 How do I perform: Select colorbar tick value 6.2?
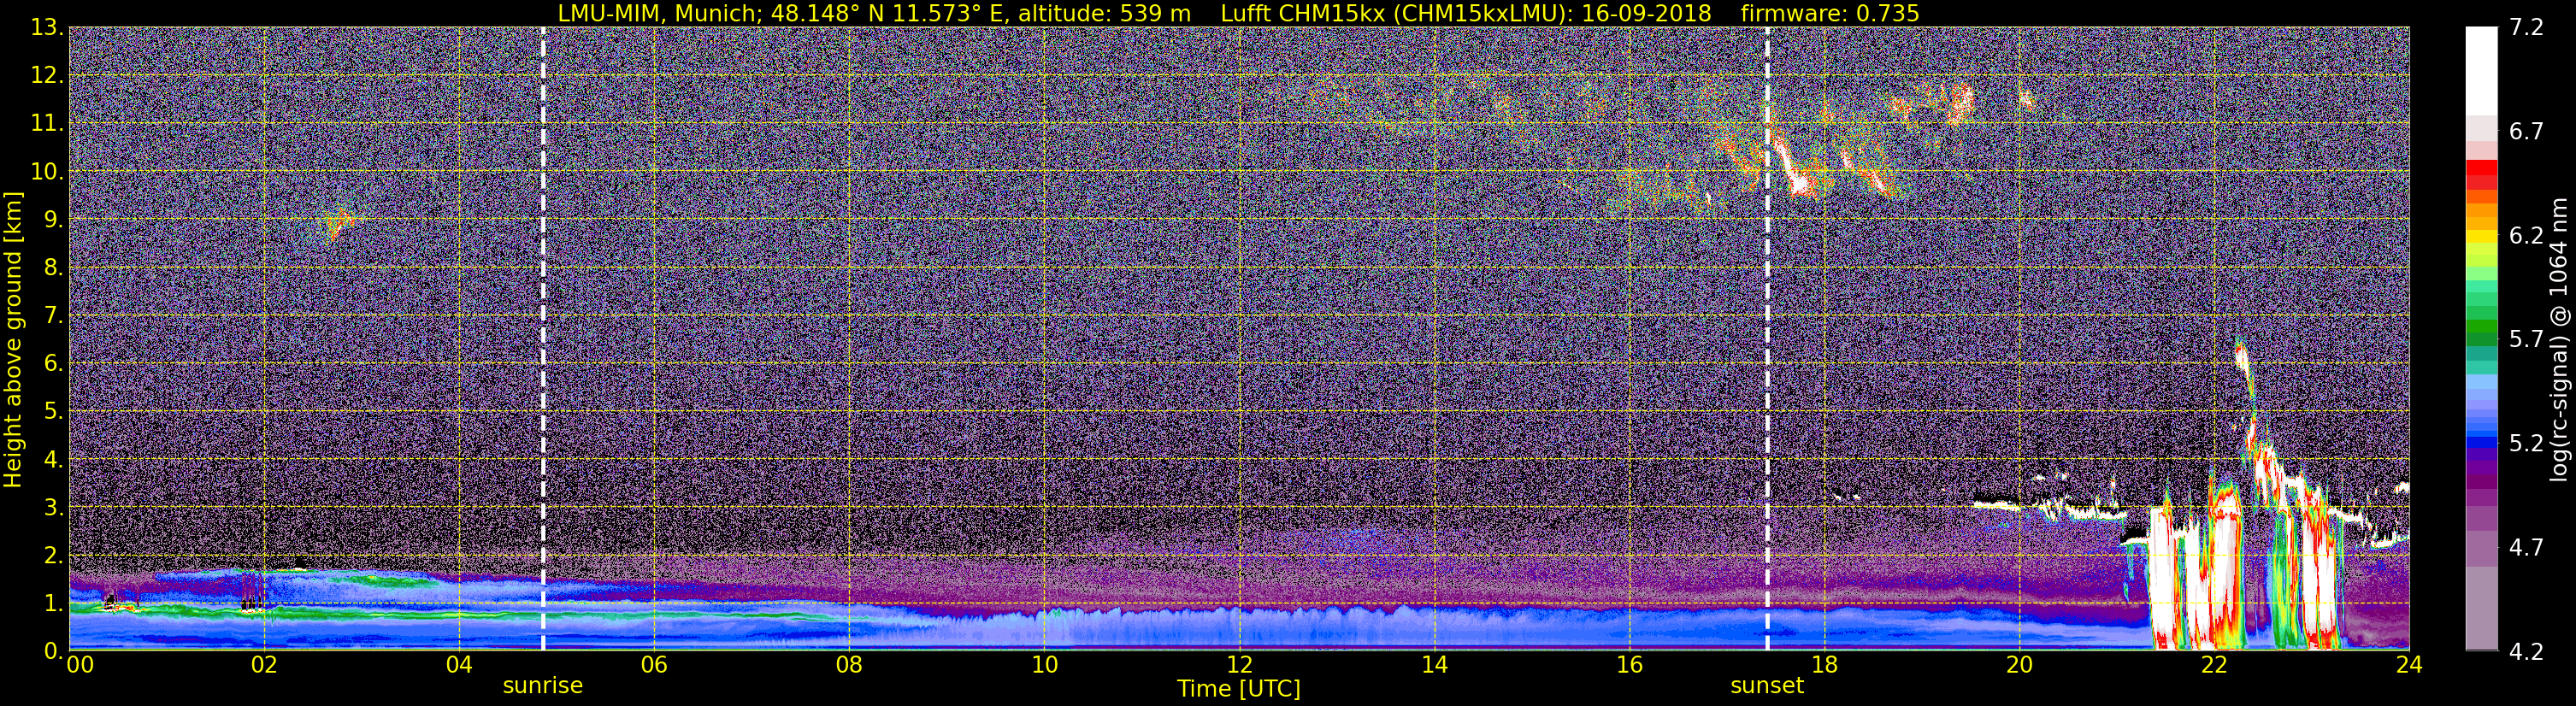[x=2526, y=236]
